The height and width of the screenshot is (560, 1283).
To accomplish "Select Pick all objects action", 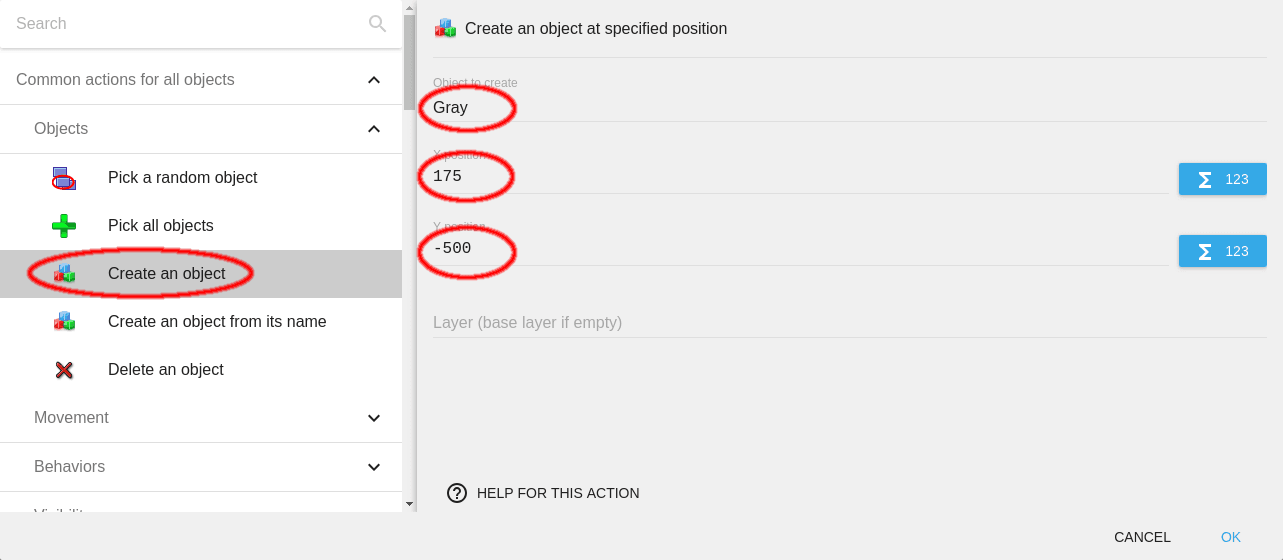I will click(x=161, y=226).
